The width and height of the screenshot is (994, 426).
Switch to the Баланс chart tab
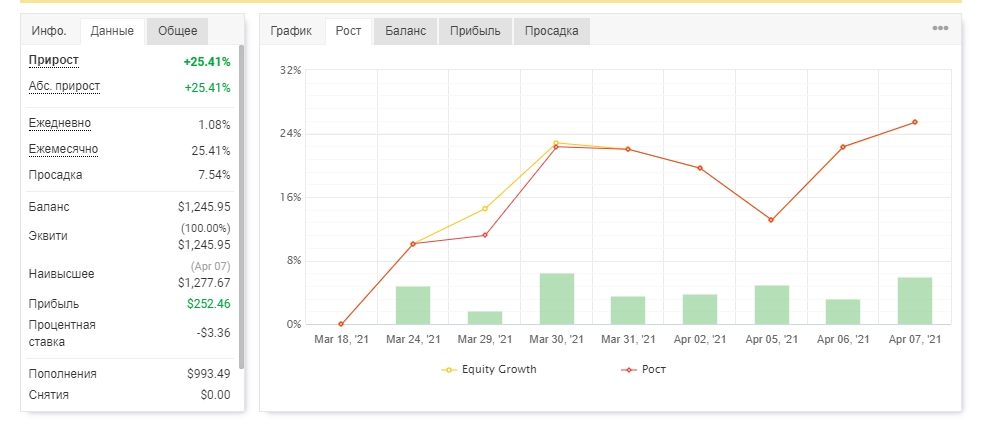(x=406, y=31)
